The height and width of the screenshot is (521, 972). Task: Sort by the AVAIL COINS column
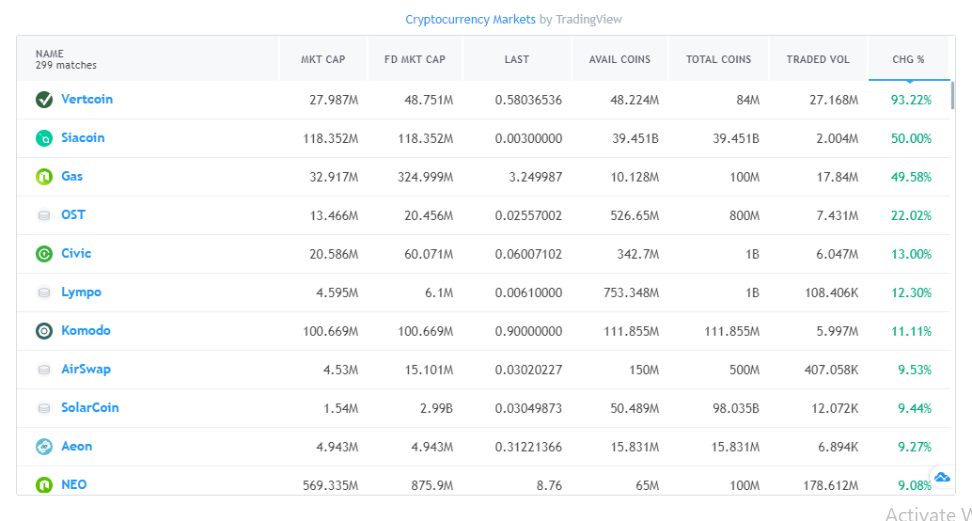[x=619, y=59]
